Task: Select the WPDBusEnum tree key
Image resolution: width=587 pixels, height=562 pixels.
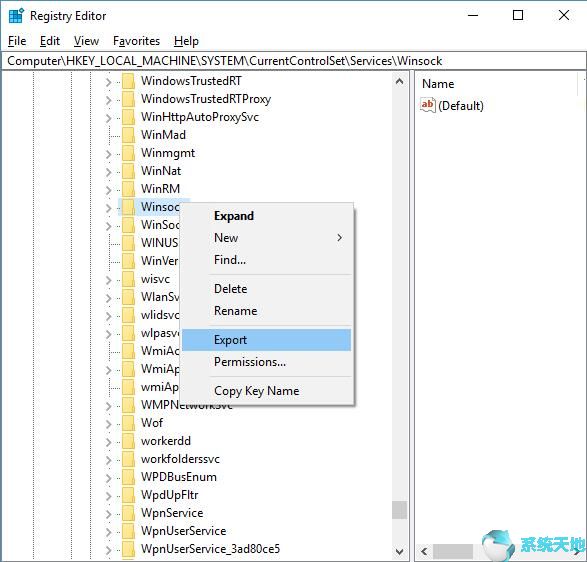Action: [x=179, y=477]
